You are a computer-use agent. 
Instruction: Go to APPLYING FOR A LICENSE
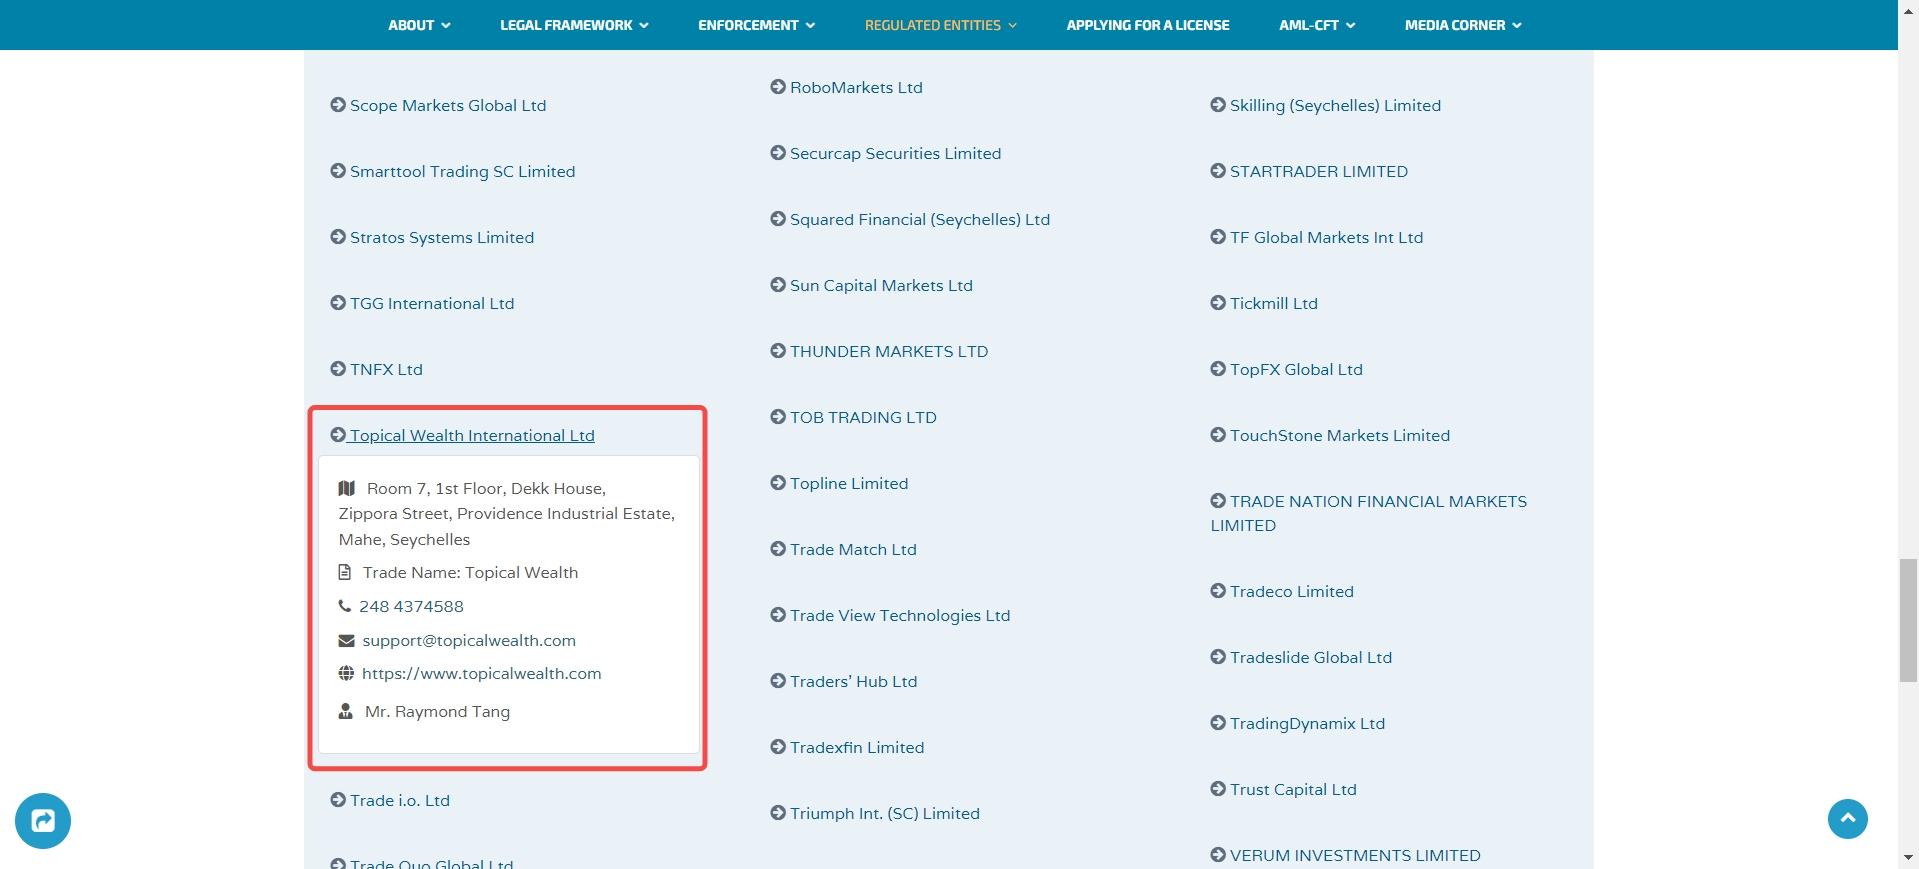(1148, 25)
